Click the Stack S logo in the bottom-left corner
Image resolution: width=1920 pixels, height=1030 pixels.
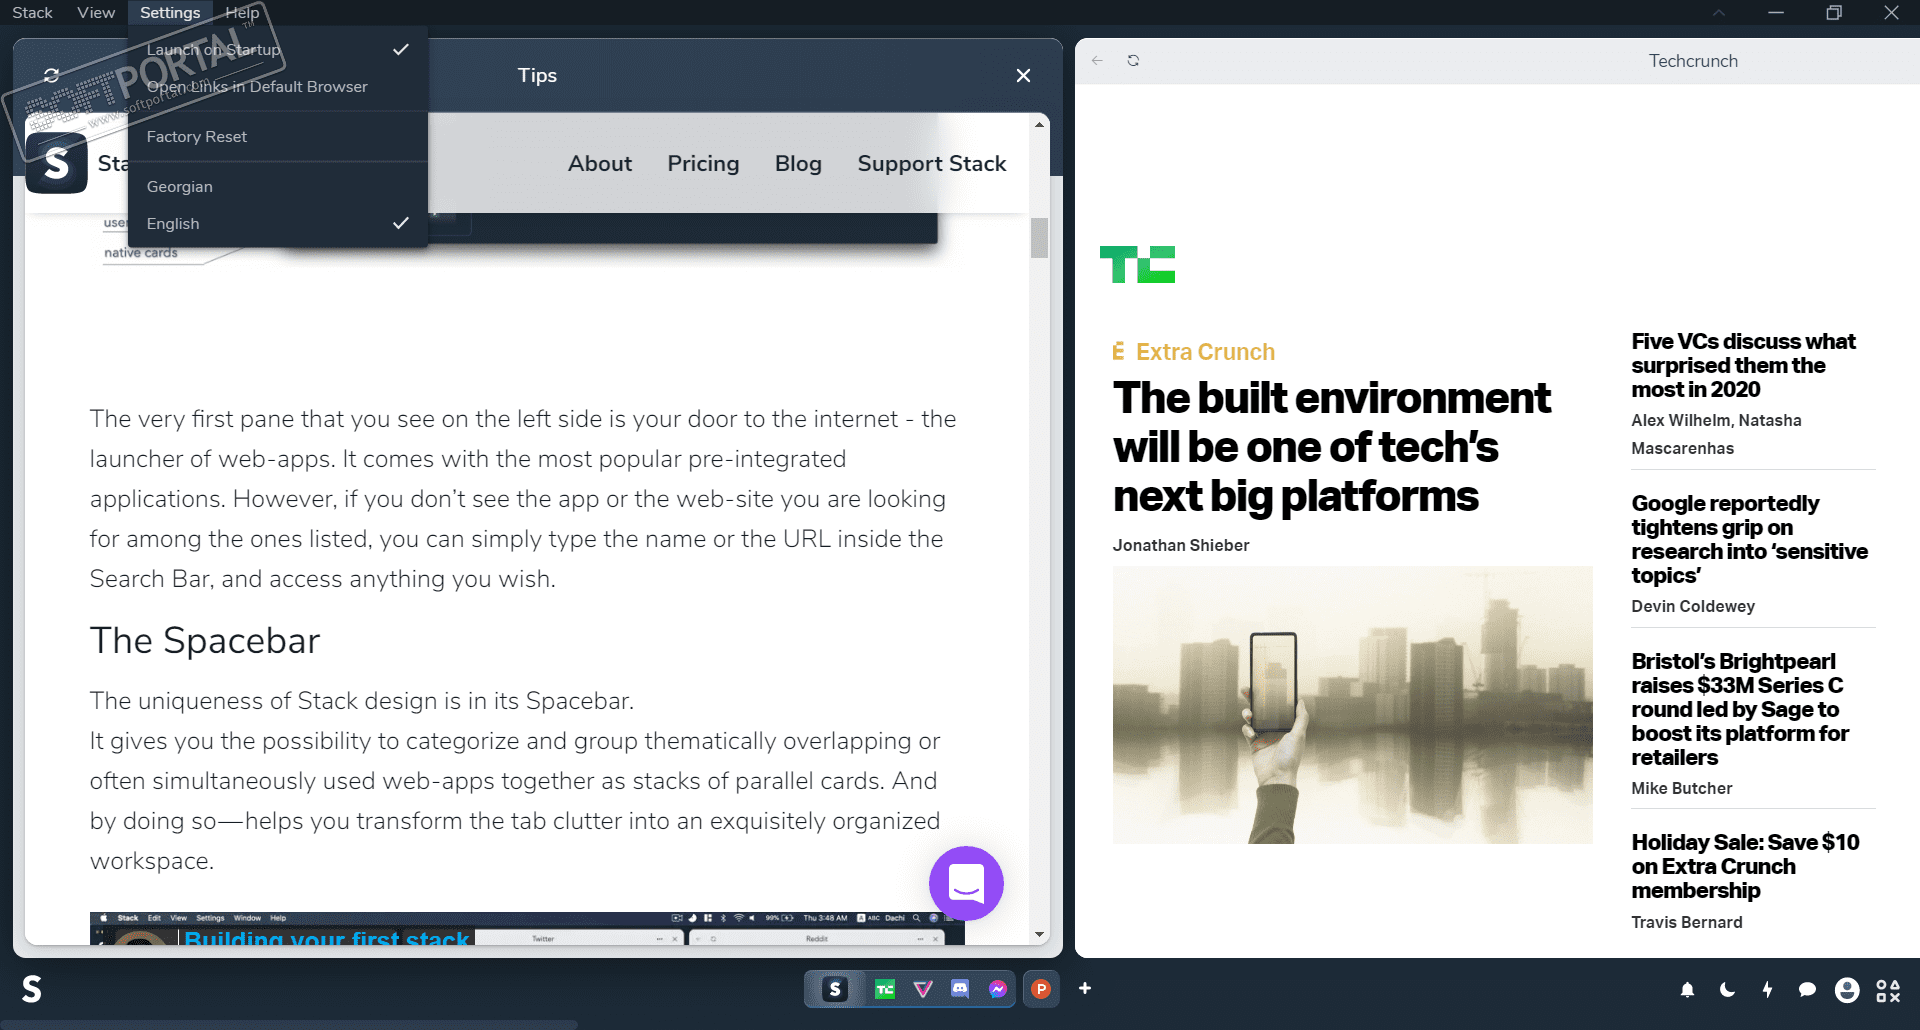32,989
